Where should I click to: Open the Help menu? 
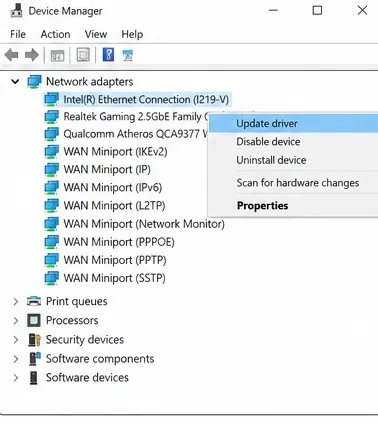coord(132,34)
